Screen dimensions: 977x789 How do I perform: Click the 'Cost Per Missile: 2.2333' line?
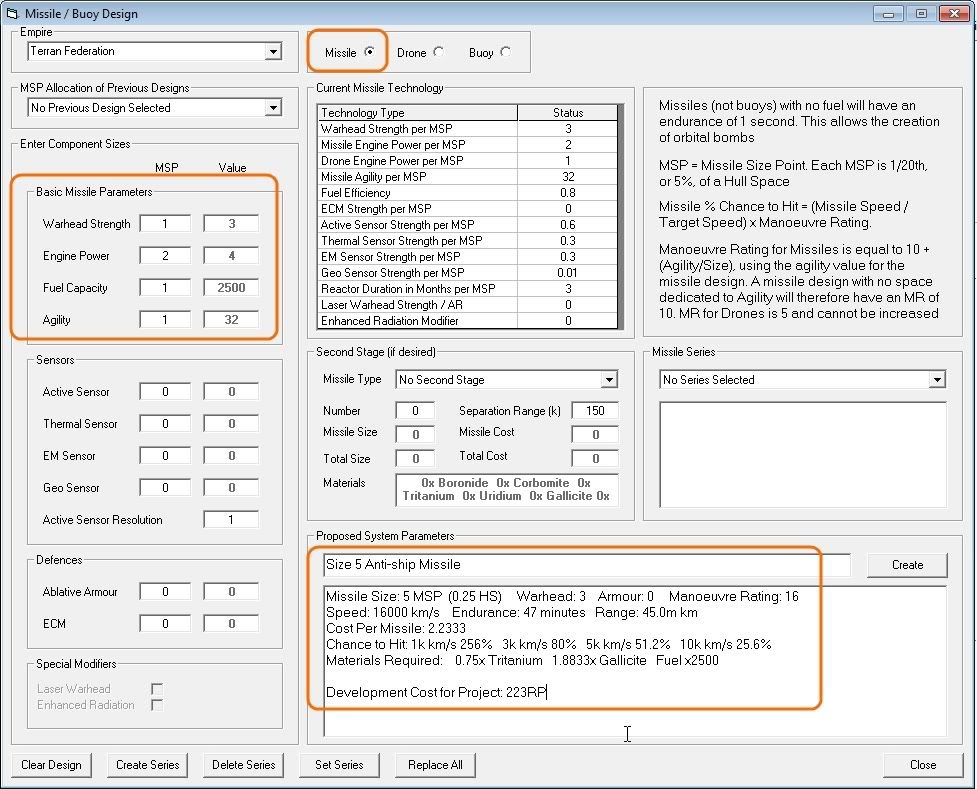point(396,628)
